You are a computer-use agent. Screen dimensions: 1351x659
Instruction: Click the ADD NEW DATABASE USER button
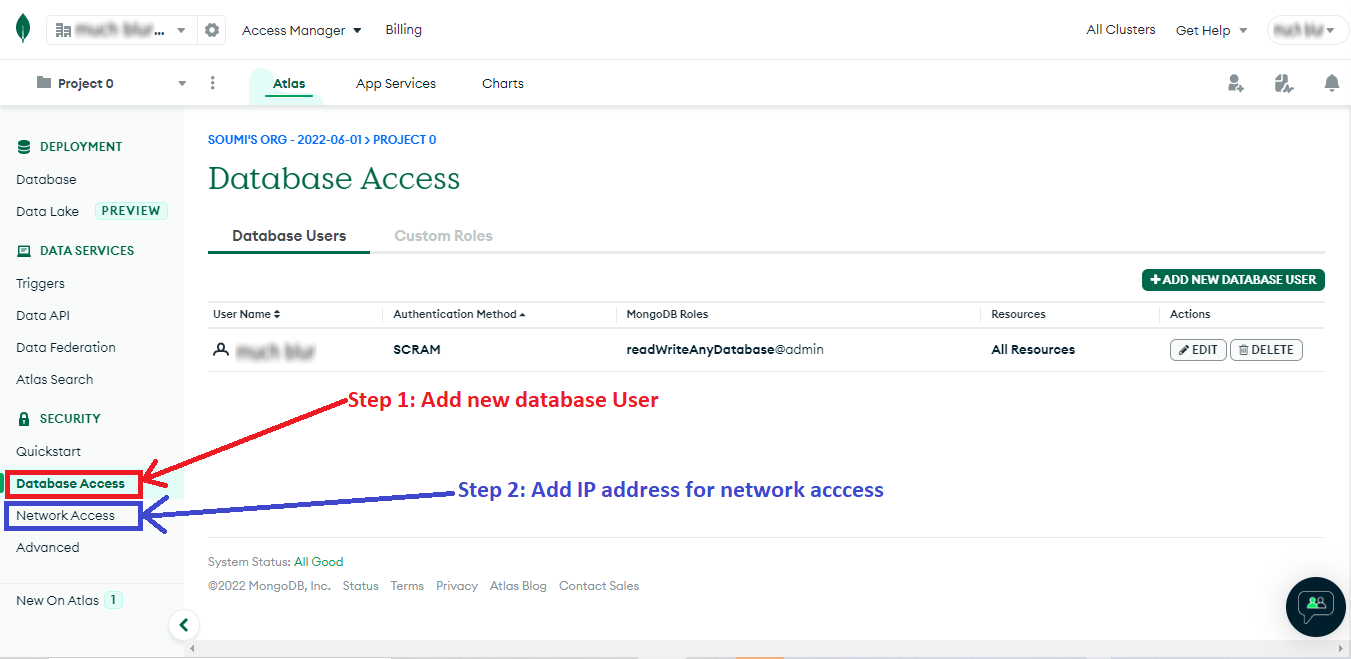(1233, 280)
